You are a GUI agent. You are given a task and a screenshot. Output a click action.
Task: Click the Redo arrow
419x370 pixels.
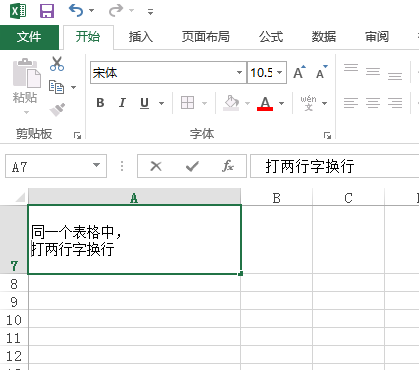coord(116,11)
